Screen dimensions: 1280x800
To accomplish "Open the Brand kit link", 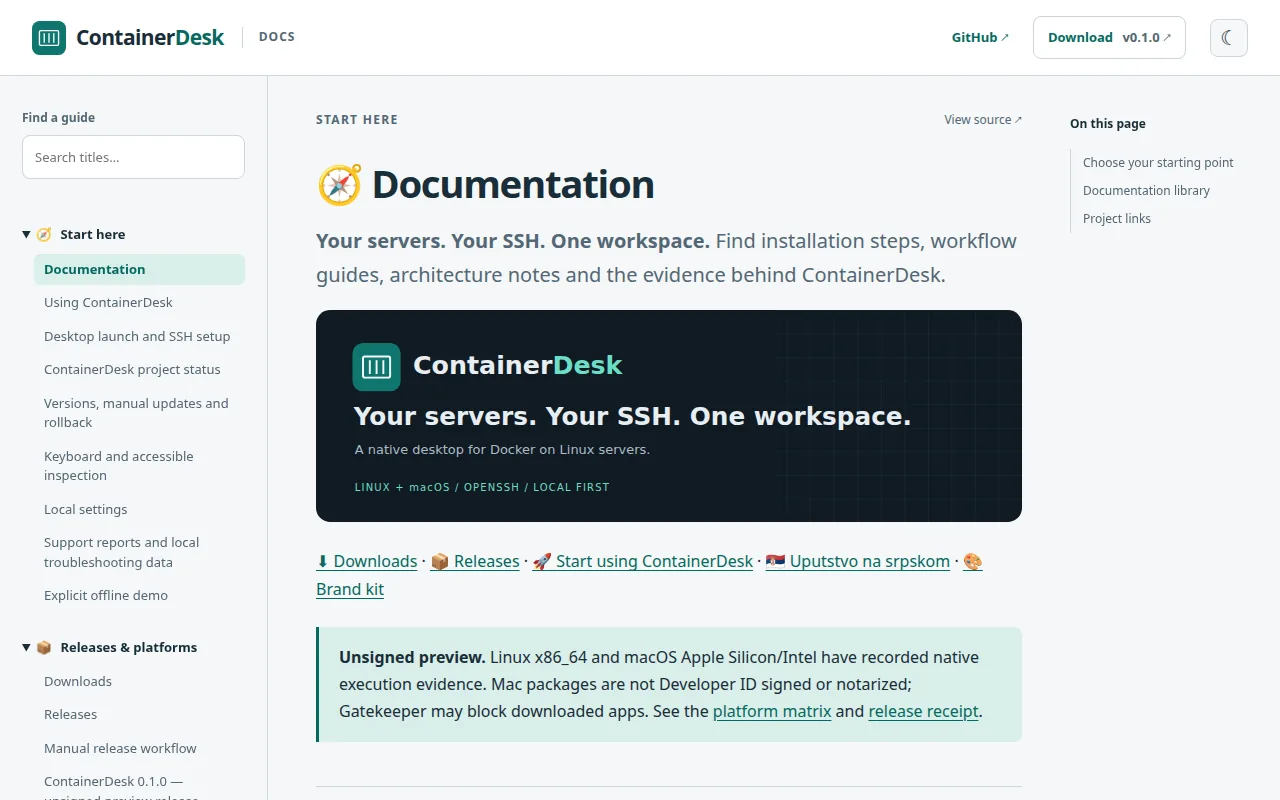I will pos(350,590).
